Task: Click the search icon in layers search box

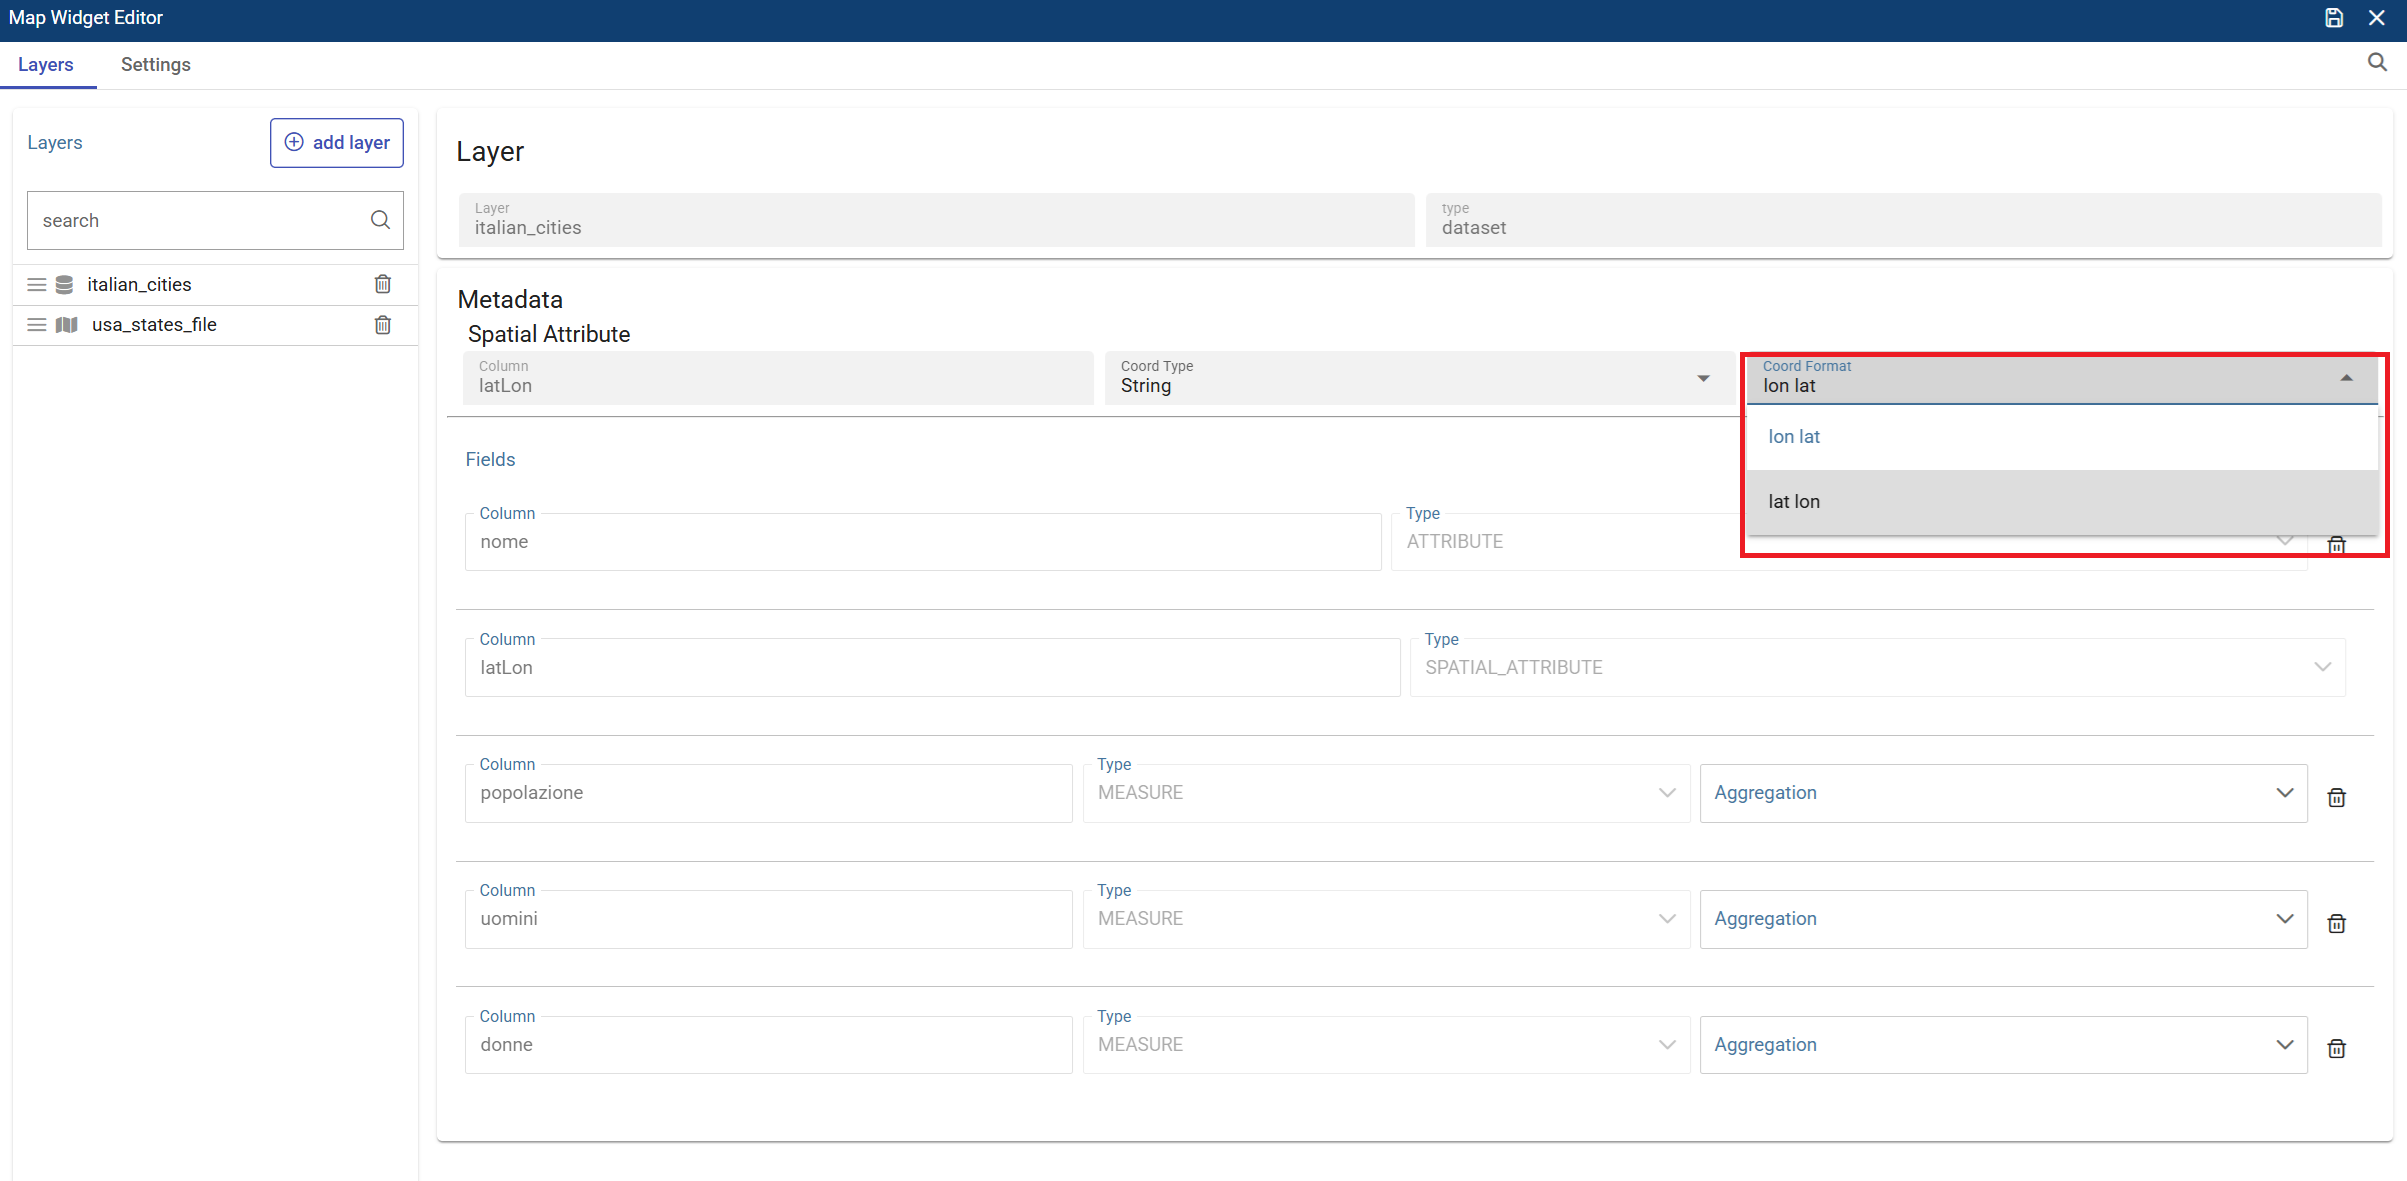Action: (x=380, y=220)
